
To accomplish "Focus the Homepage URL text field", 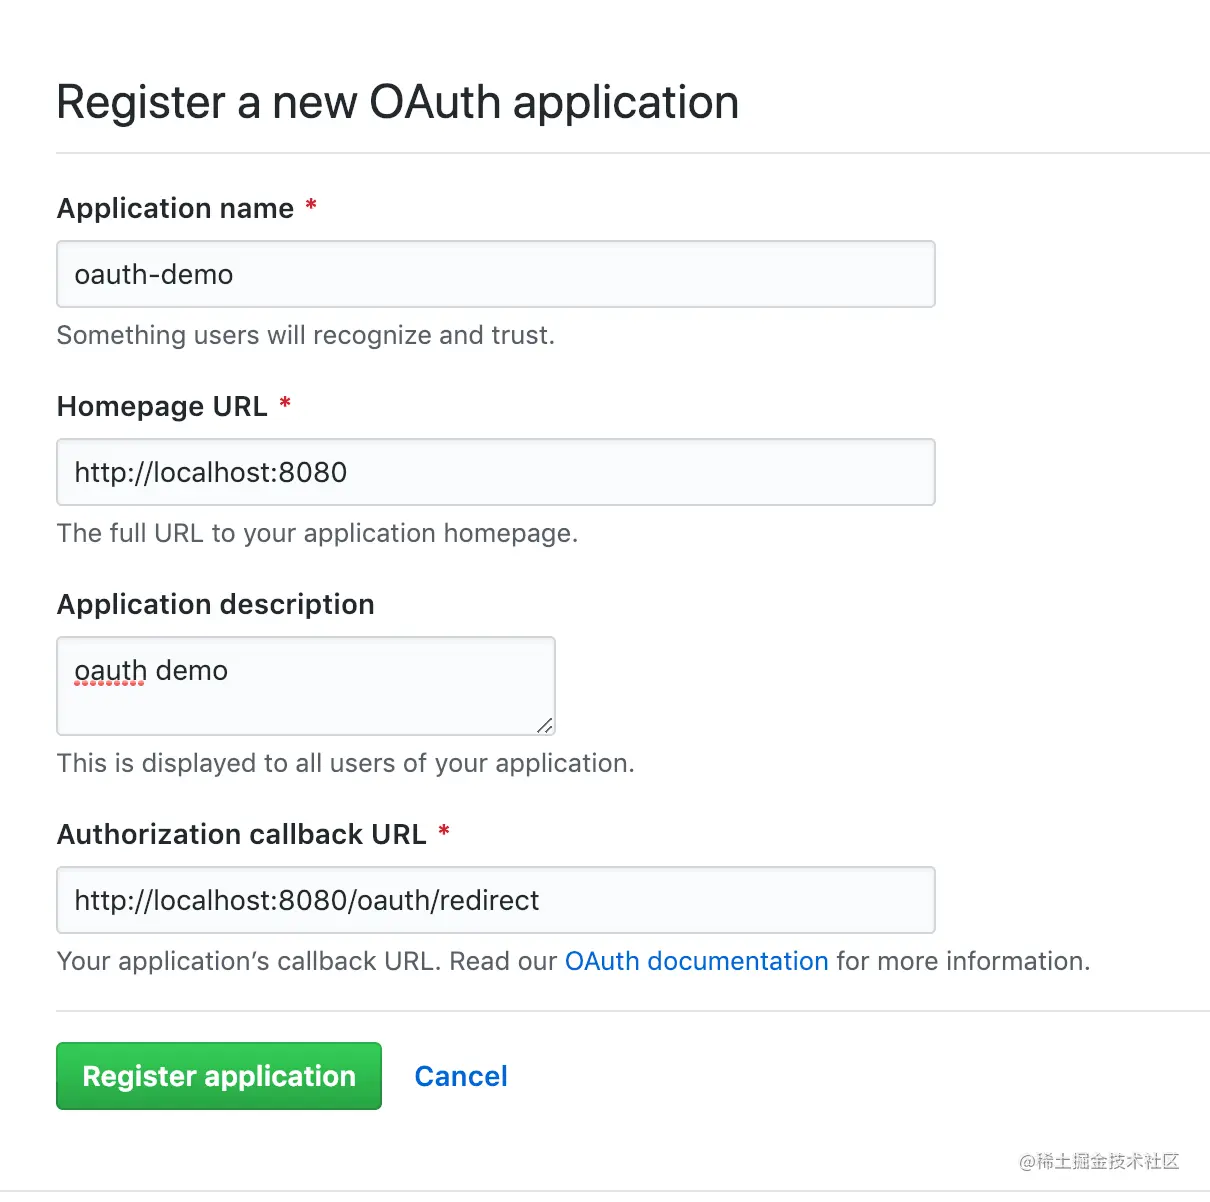I will (495, 472).
